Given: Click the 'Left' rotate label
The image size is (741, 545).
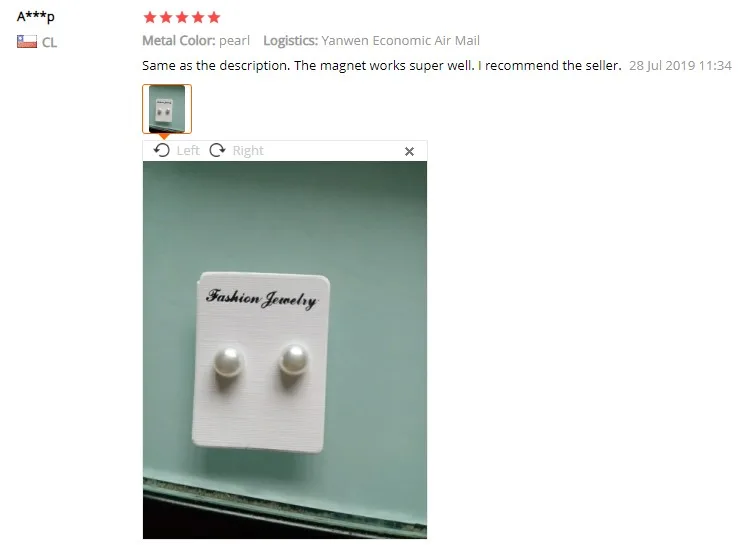Looking at the screenshot, I should point(188,150).
